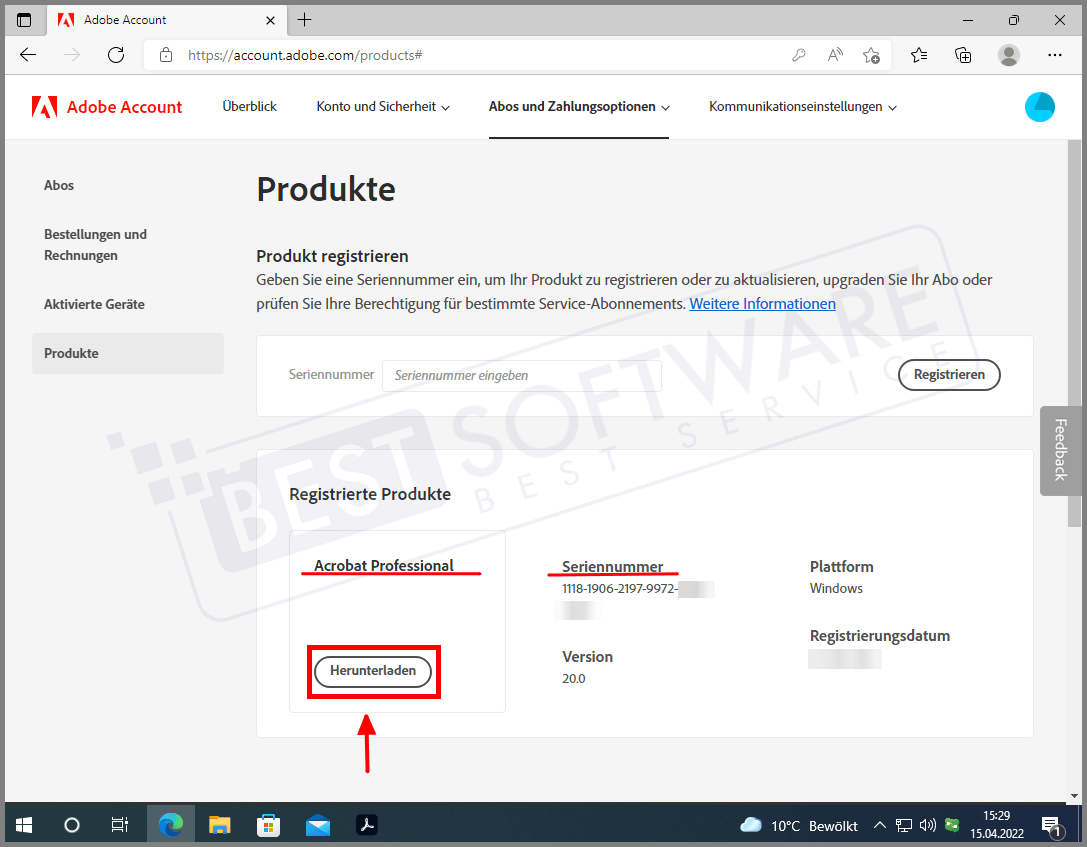Image resolution: width=1087 pixels, height=847 pixels.
Task: Open the browser Favorites list
Action: tap(918, 55)
